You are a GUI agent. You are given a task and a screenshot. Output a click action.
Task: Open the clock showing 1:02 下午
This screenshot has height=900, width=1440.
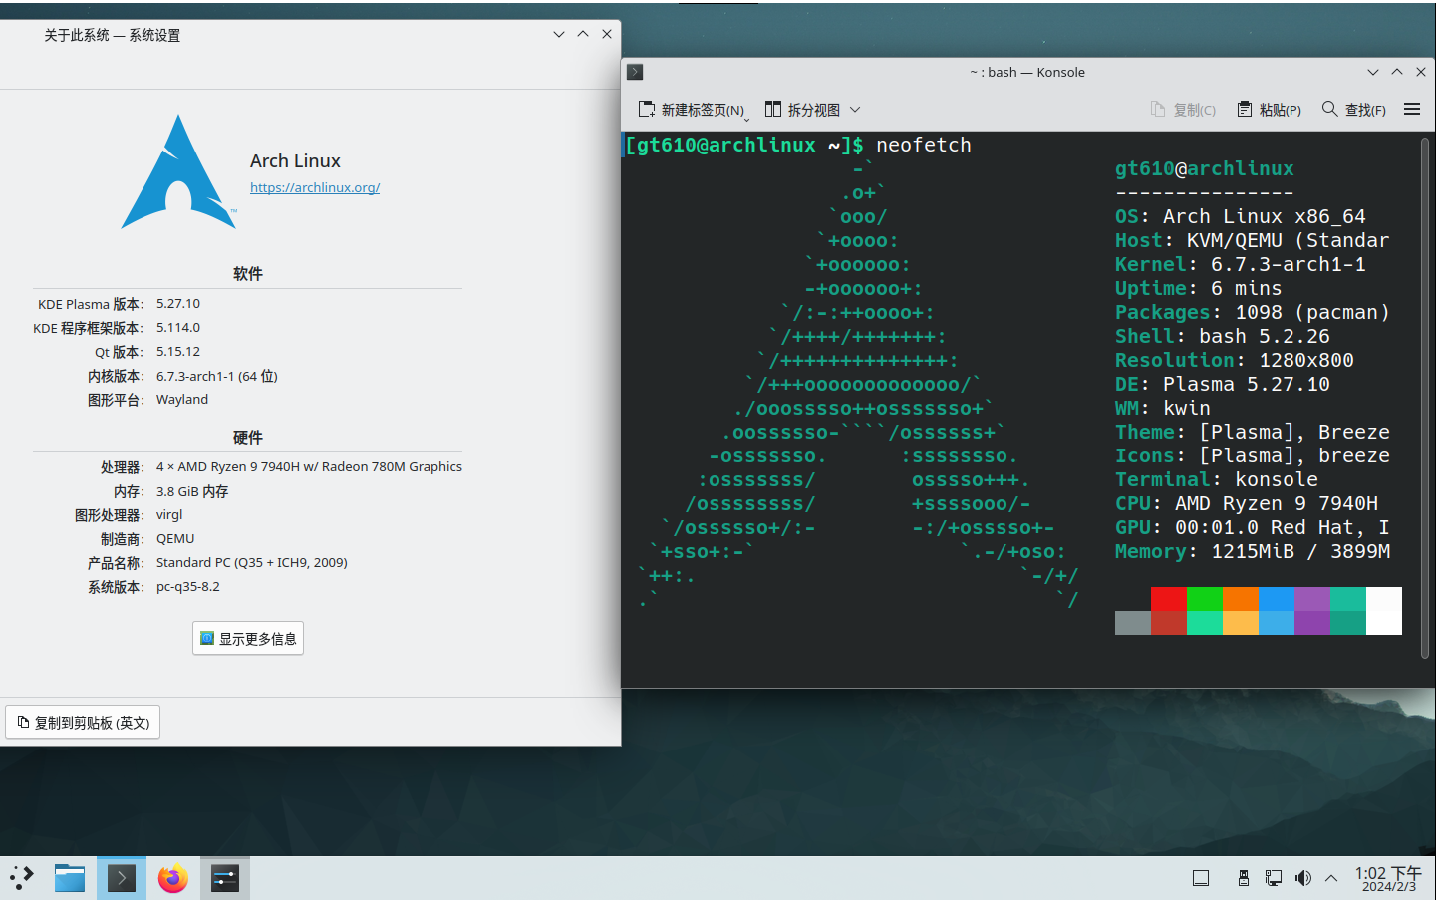pyautogui.click(x=1388, y=878)
